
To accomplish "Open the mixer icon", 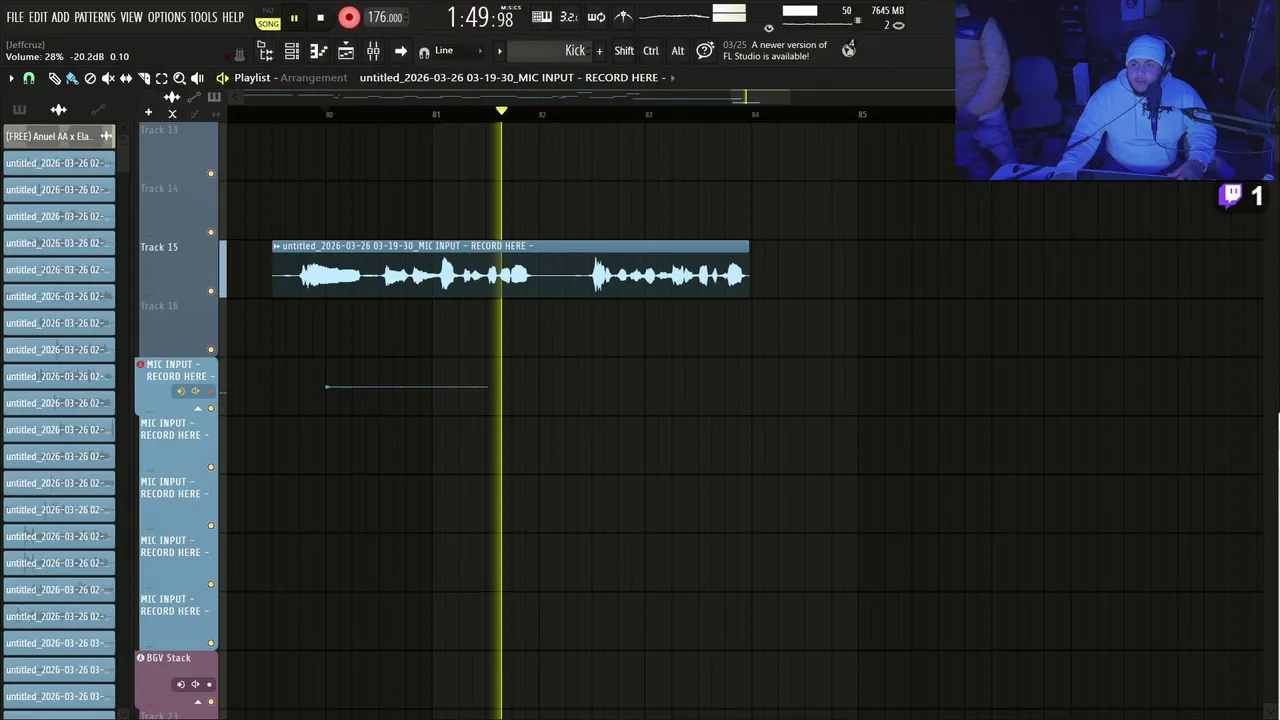I will tap(373, 51).
